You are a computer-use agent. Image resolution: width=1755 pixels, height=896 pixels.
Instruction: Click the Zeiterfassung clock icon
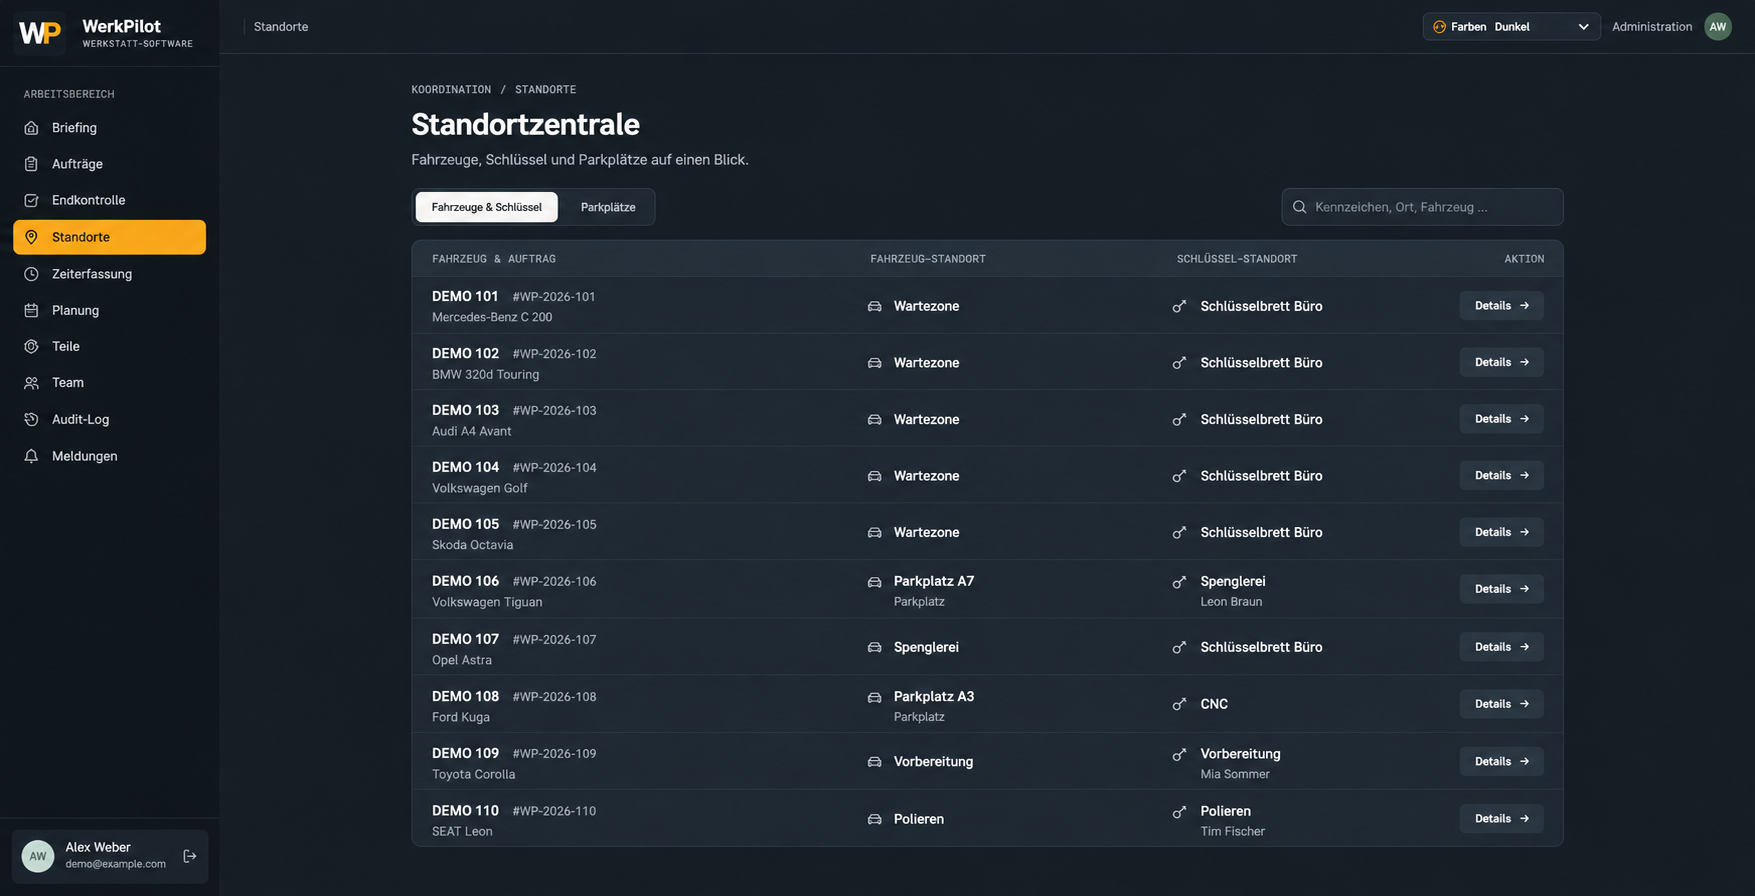pyautogui.click(x=31, y=274)
